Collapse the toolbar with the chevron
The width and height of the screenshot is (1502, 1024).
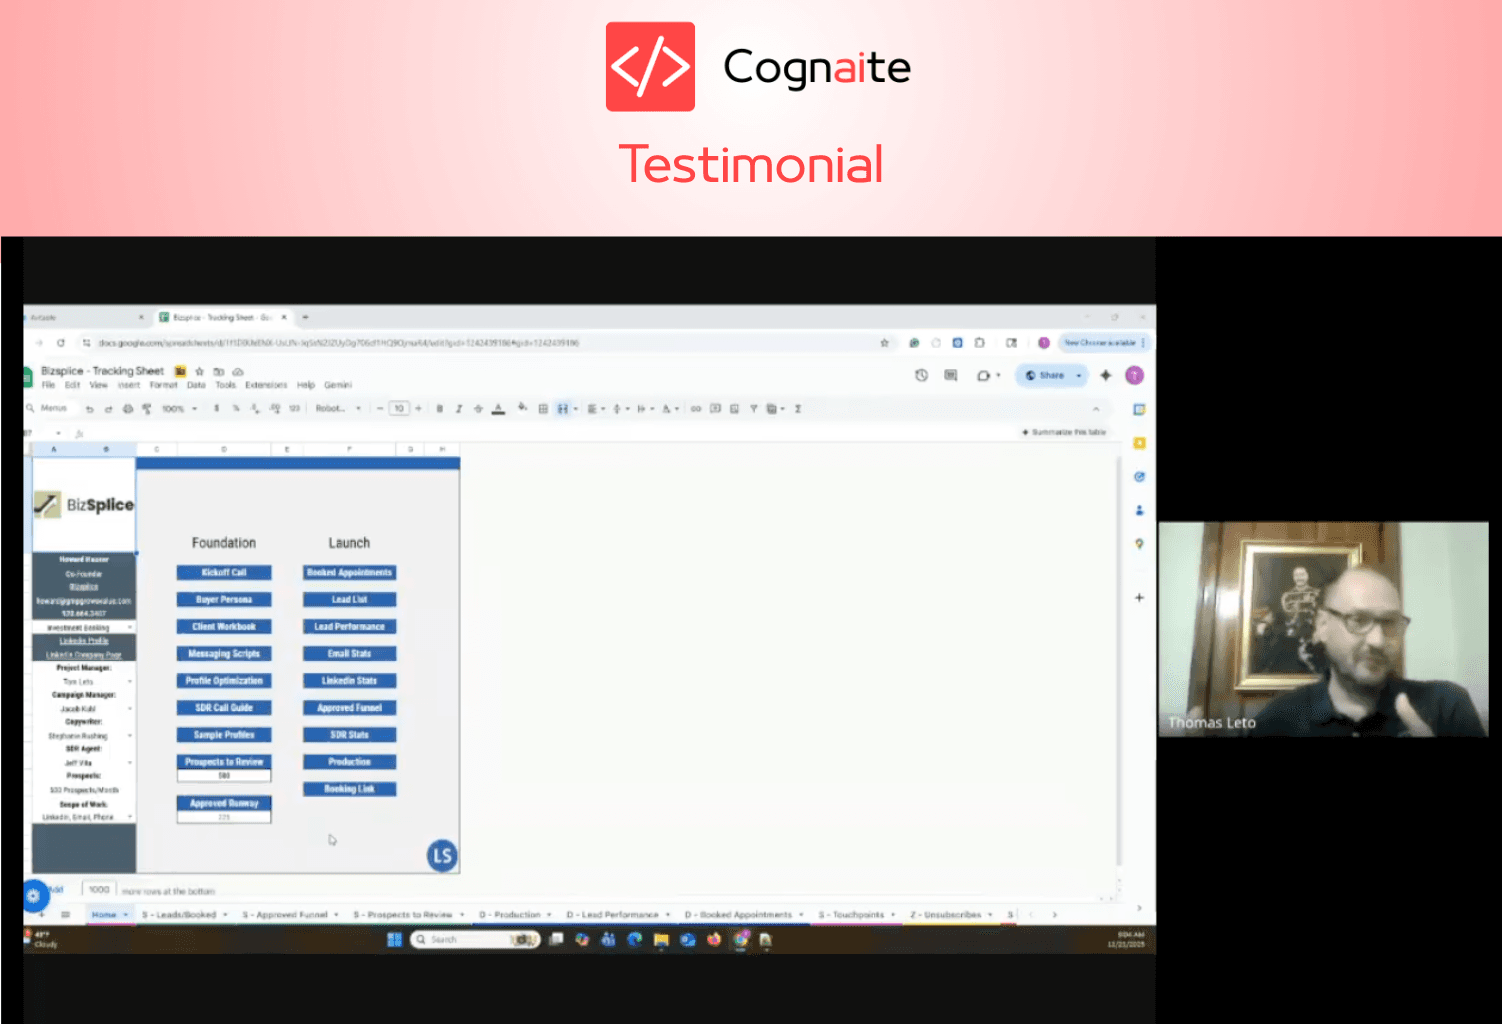[x=1096, y=409]
